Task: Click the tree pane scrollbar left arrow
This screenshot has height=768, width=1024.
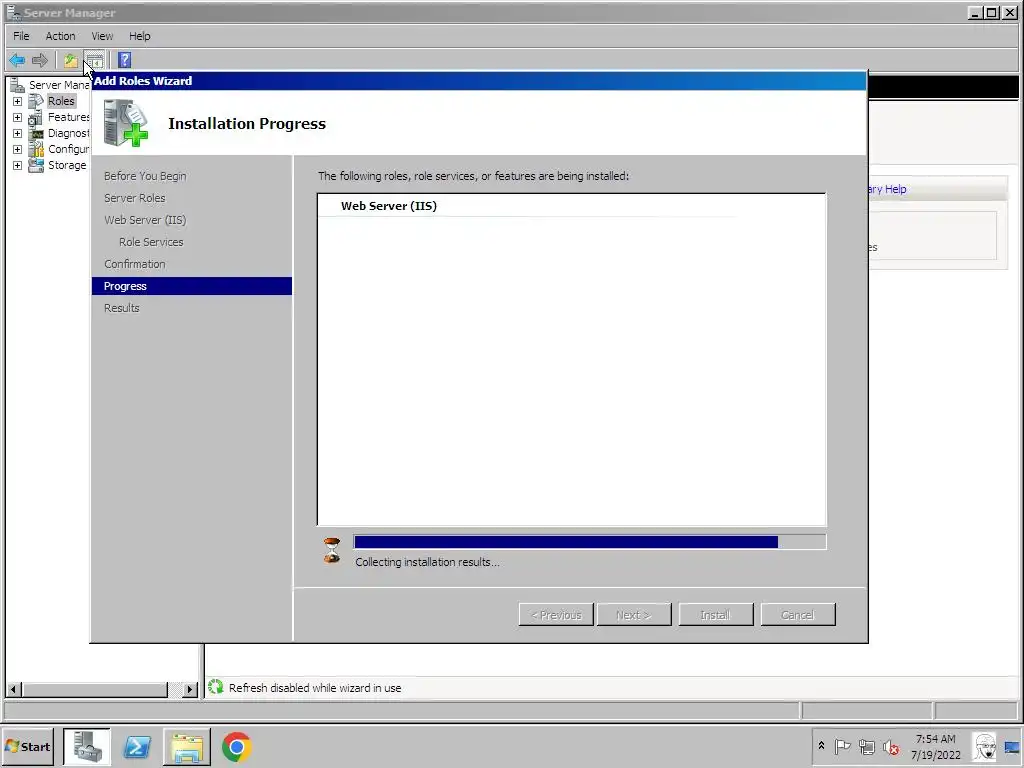Action: point(14,689)
